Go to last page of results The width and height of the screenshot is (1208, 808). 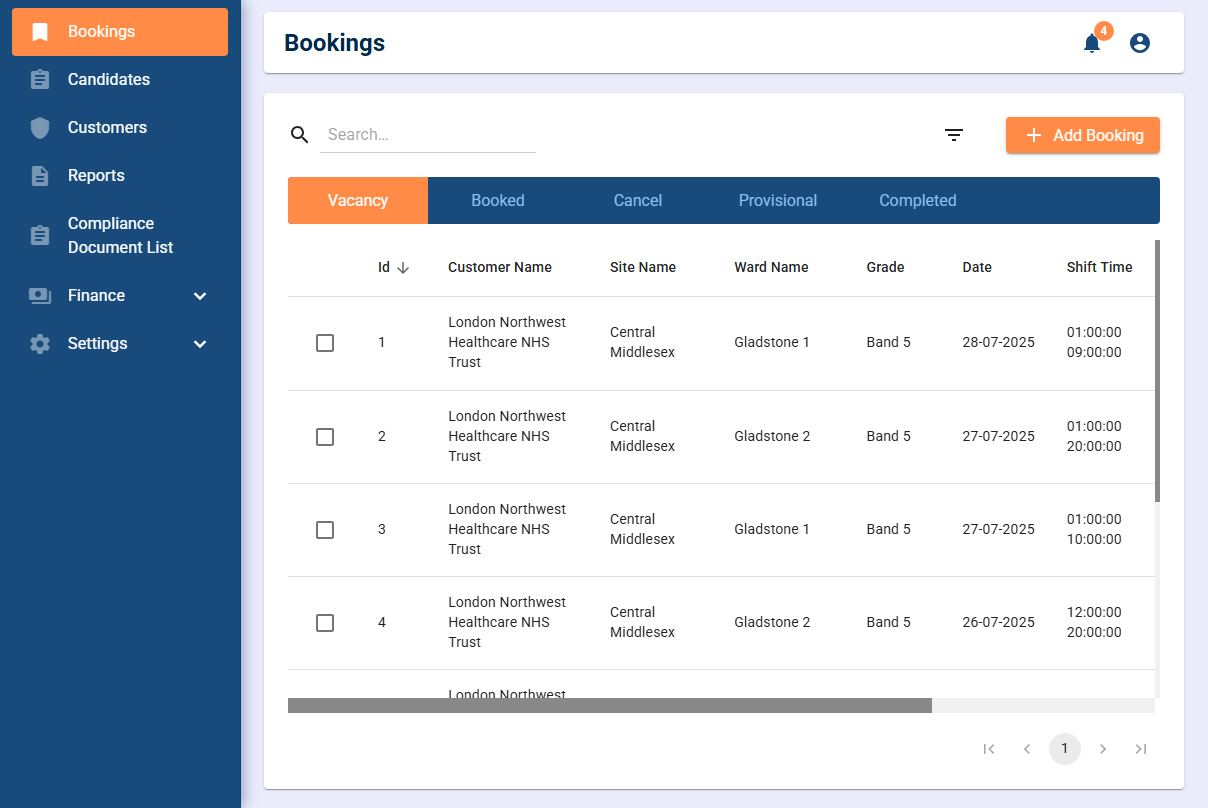pos(1141,749)
